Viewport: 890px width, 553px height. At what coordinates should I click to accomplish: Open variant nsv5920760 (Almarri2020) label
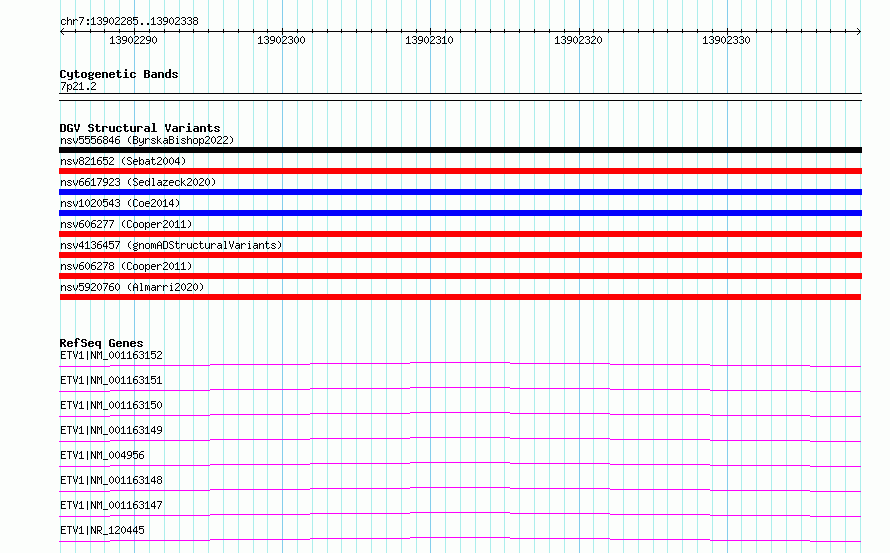point(132,287)
